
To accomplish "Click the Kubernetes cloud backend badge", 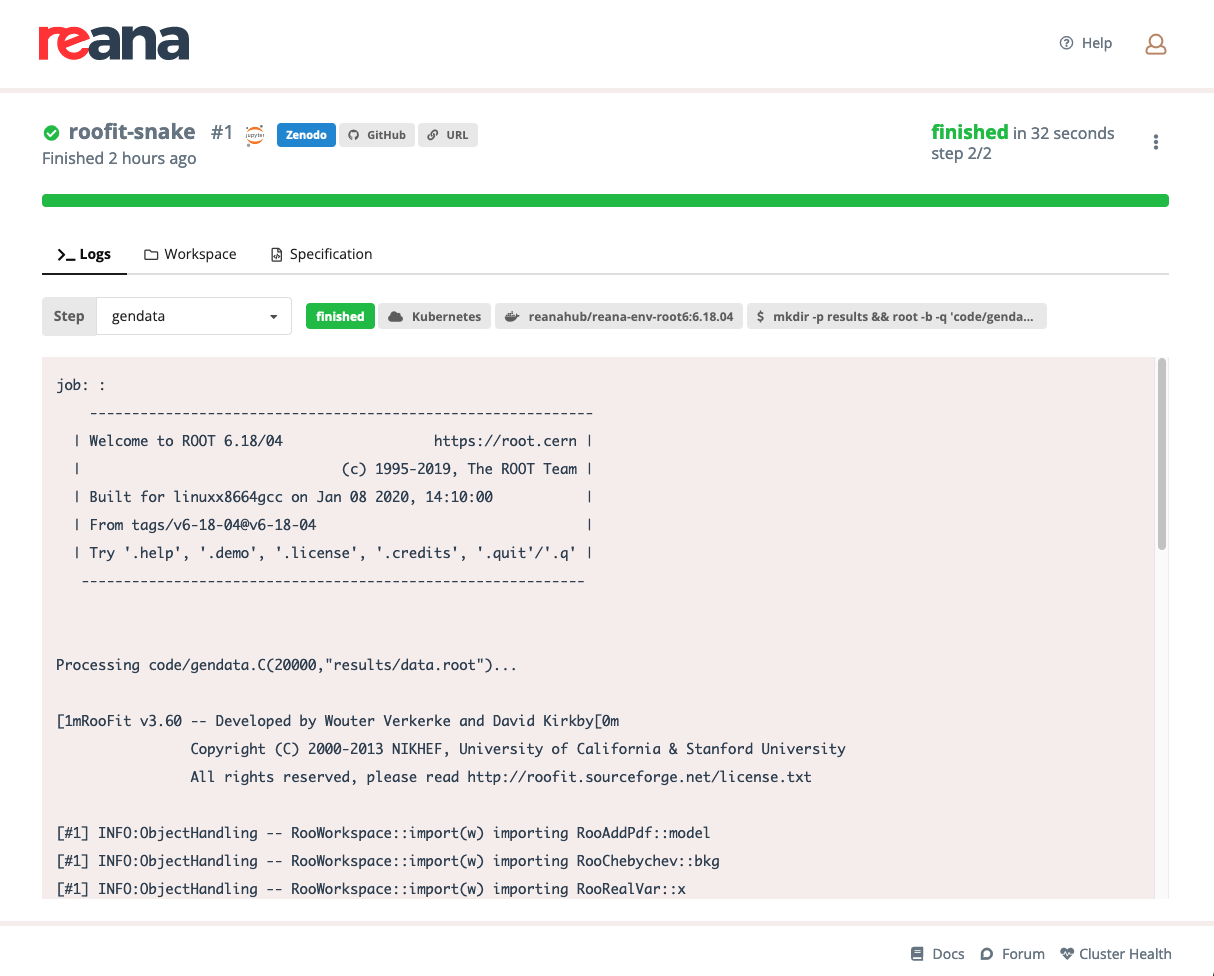I will 434,315.
